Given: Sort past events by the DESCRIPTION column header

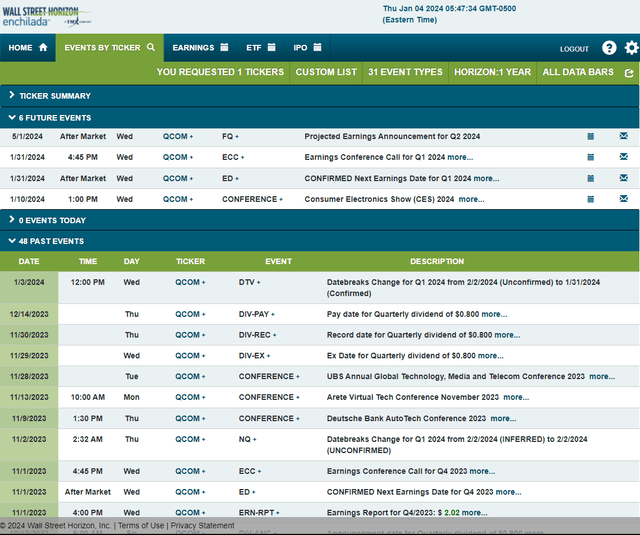Looking at the screenshot, I should 437,262.
